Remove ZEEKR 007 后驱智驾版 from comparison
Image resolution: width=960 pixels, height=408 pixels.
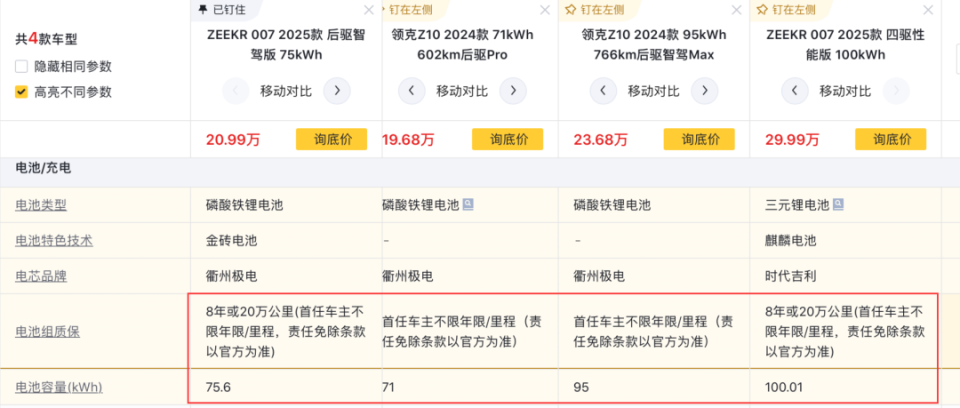[x=369, y=10]
